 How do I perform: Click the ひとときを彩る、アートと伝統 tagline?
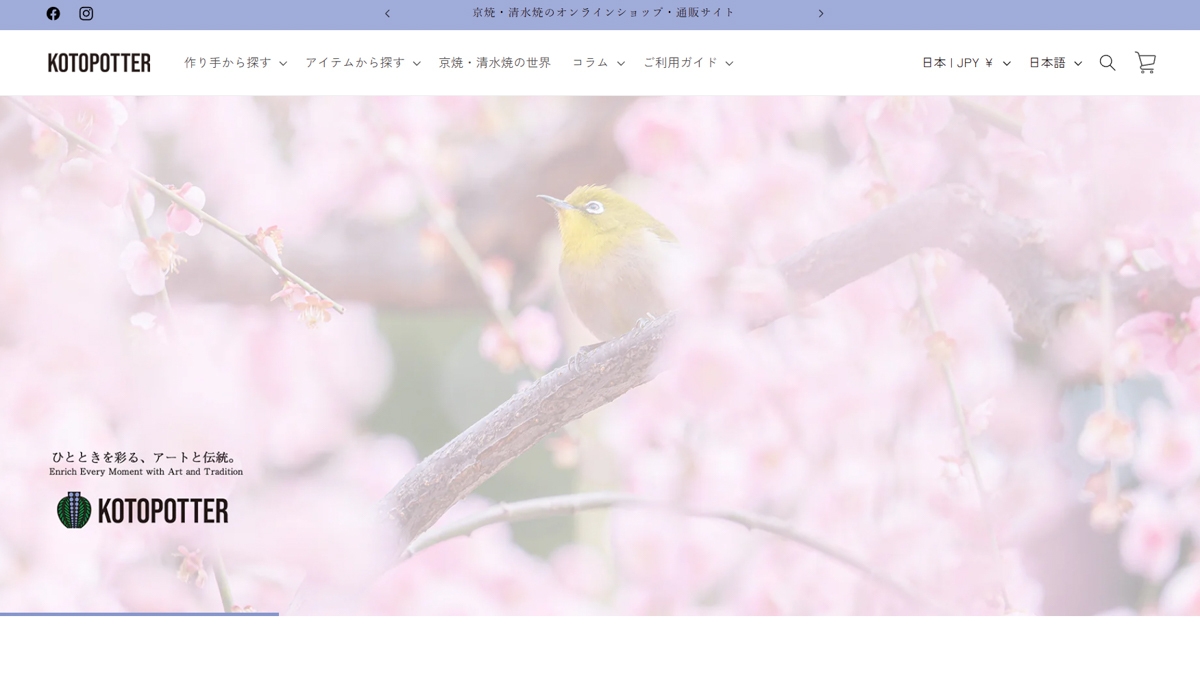pos(144,456)
